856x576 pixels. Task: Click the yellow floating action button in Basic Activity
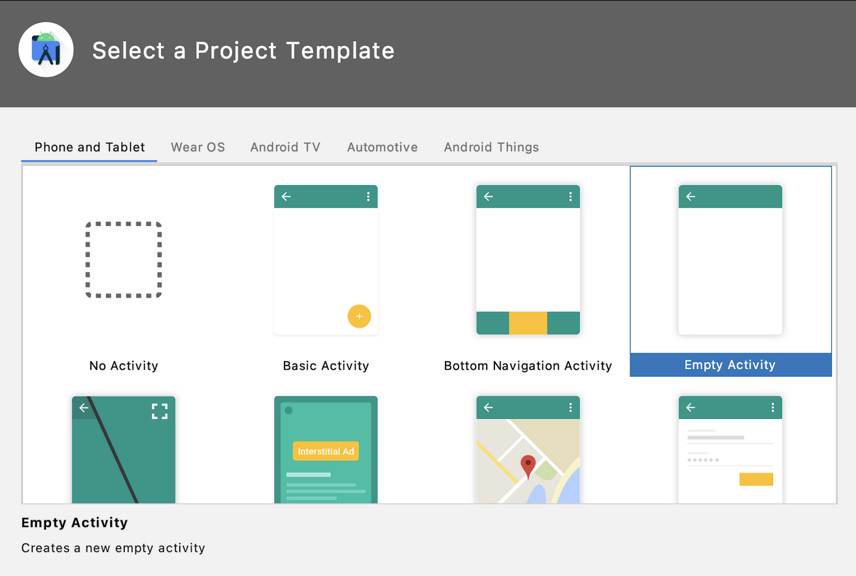[x=359, y=316]
